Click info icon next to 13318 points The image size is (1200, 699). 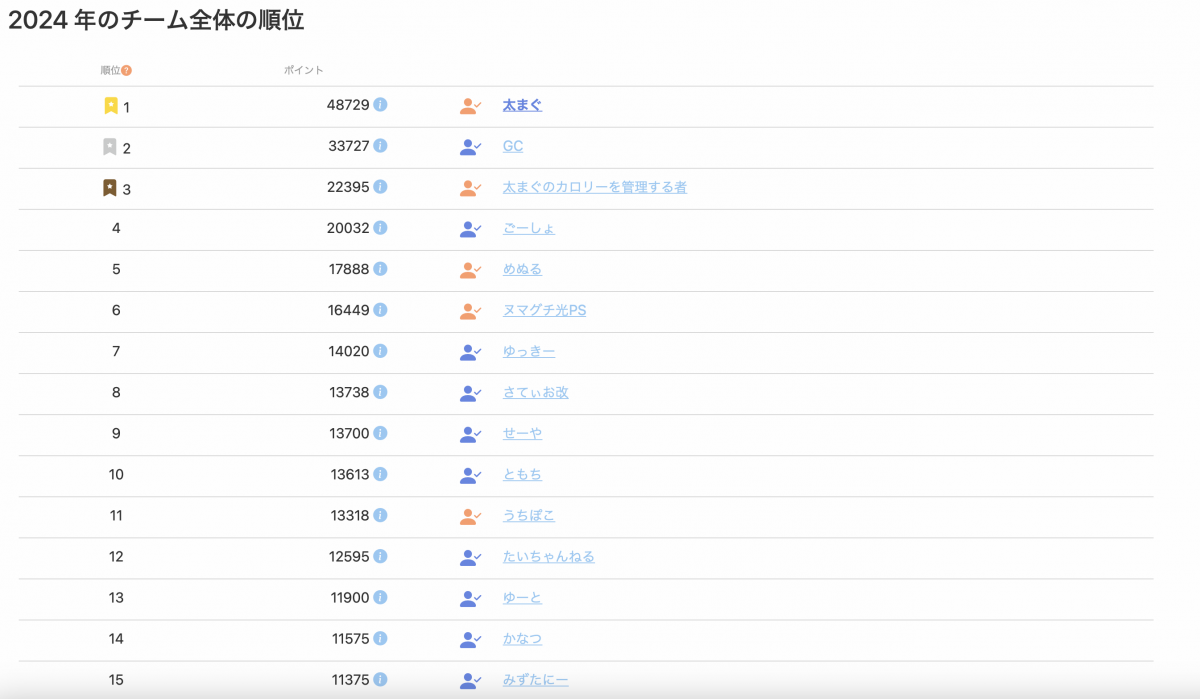click(381, 515)
